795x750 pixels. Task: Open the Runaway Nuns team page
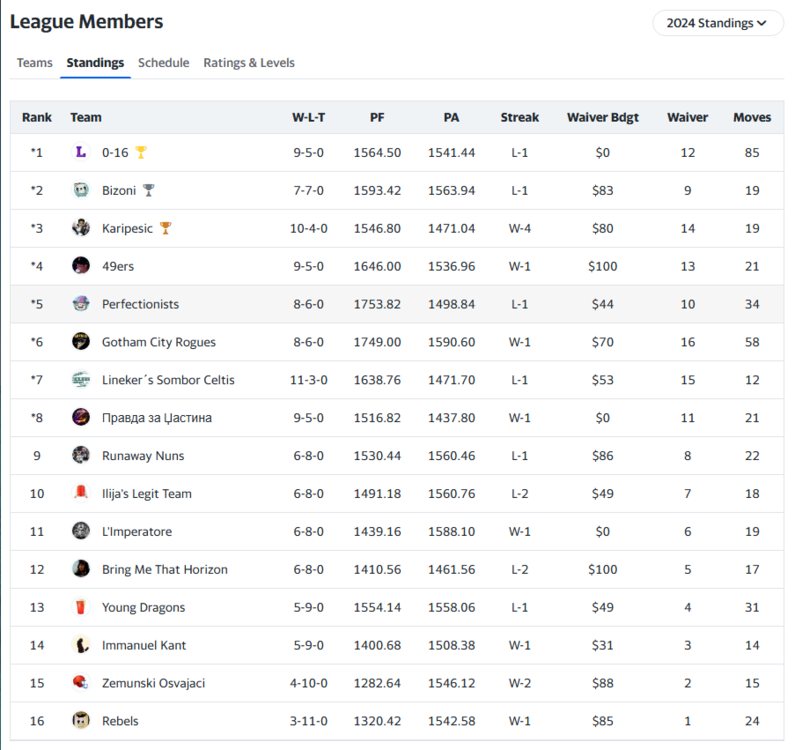pos(143,456)
